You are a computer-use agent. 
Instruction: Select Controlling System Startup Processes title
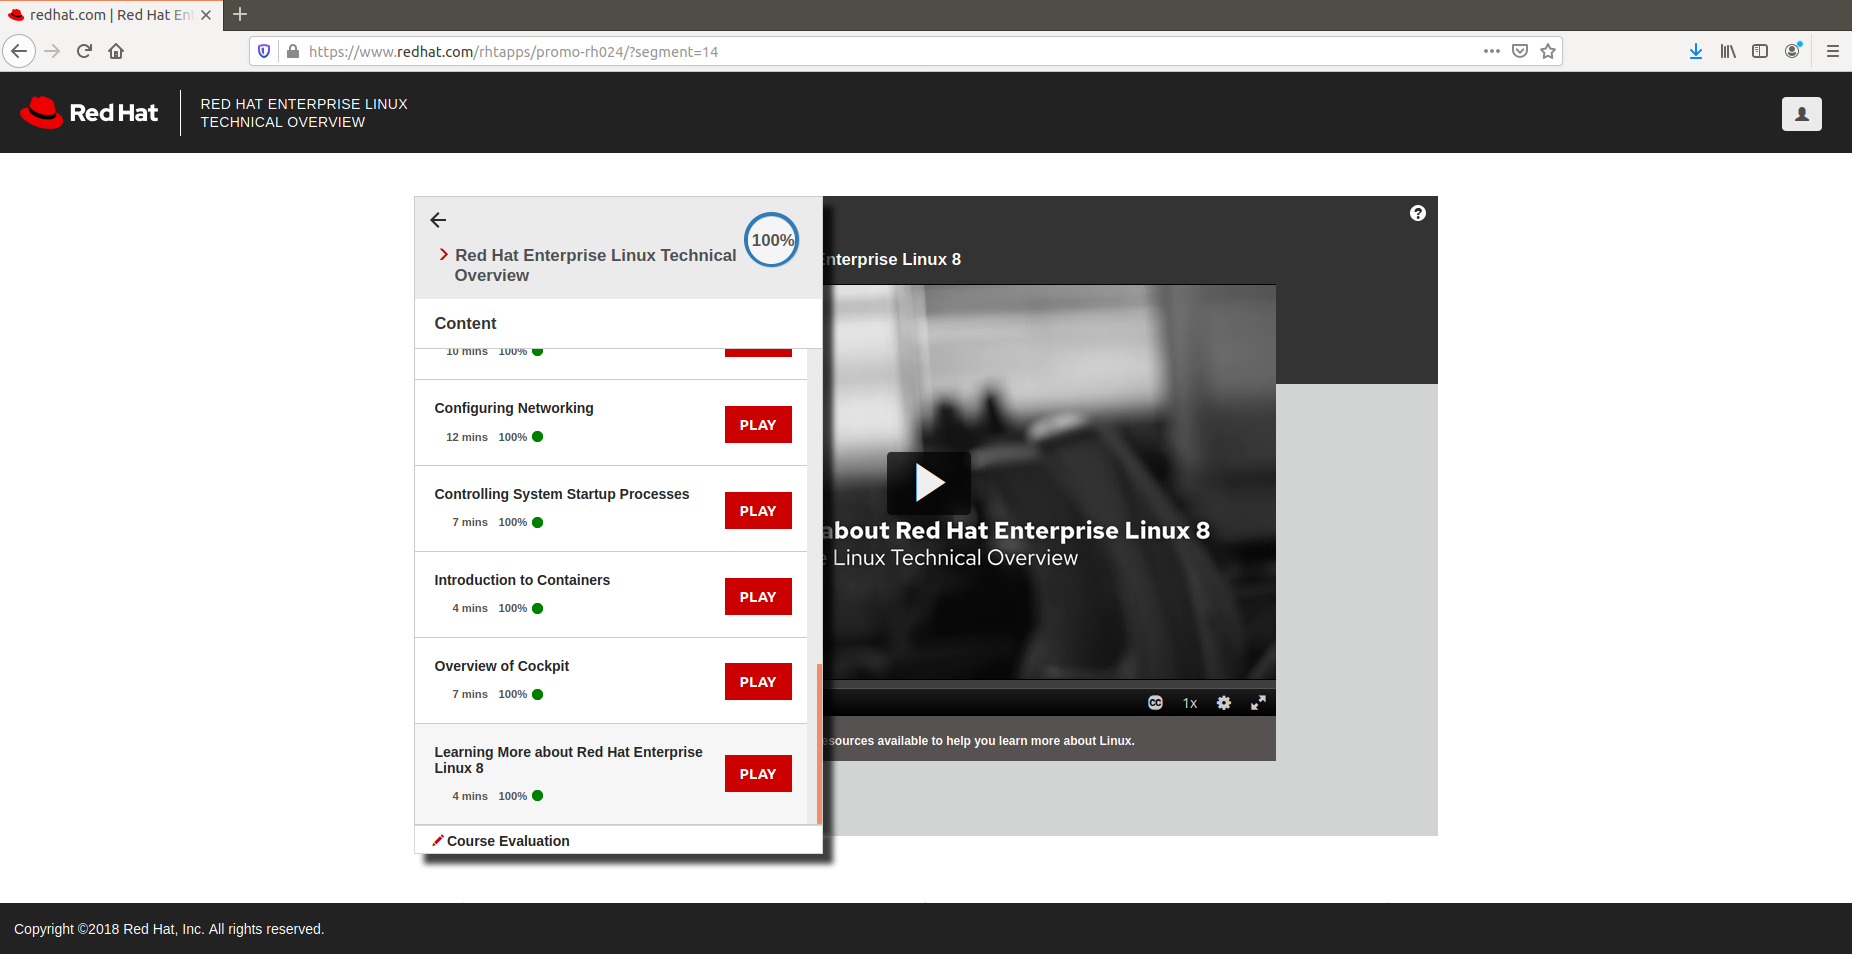(x=562, y=494)
